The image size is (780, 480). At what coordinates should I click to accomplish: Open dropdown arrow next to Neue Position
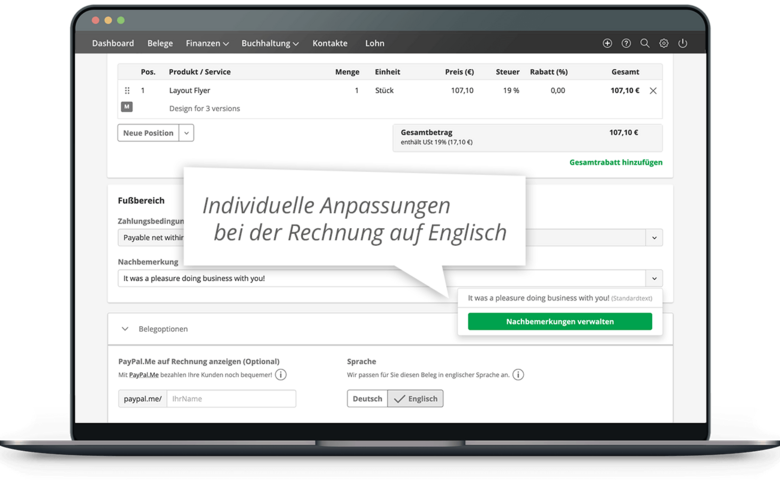pyautogui.click(x=187, y=133)
